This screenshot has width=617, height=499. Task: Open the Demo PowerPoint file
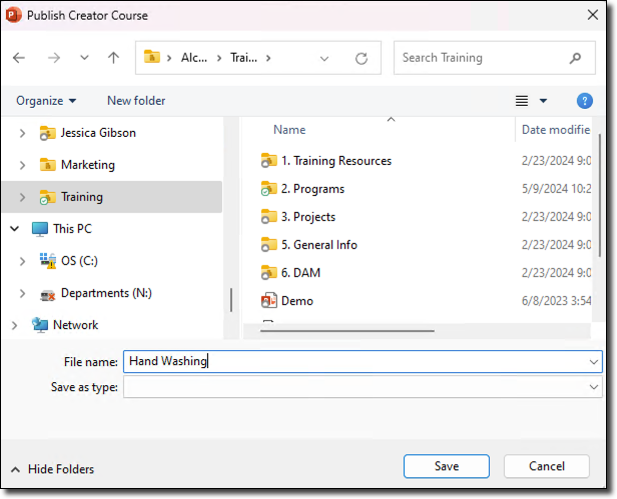click(x=297, y=301)
